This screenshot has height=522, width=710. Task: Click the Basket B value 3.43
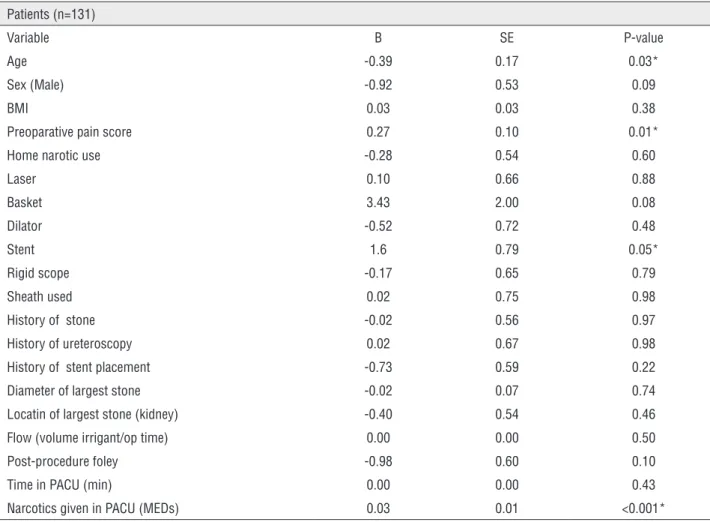tap(378, 202)
